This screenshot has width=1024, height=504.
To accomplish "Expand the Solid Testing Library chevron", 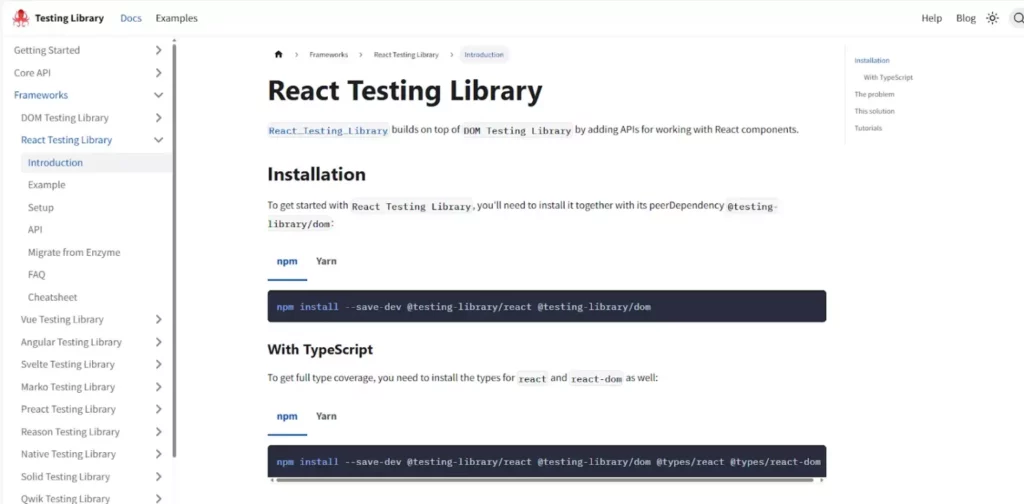I will (159, 477).
